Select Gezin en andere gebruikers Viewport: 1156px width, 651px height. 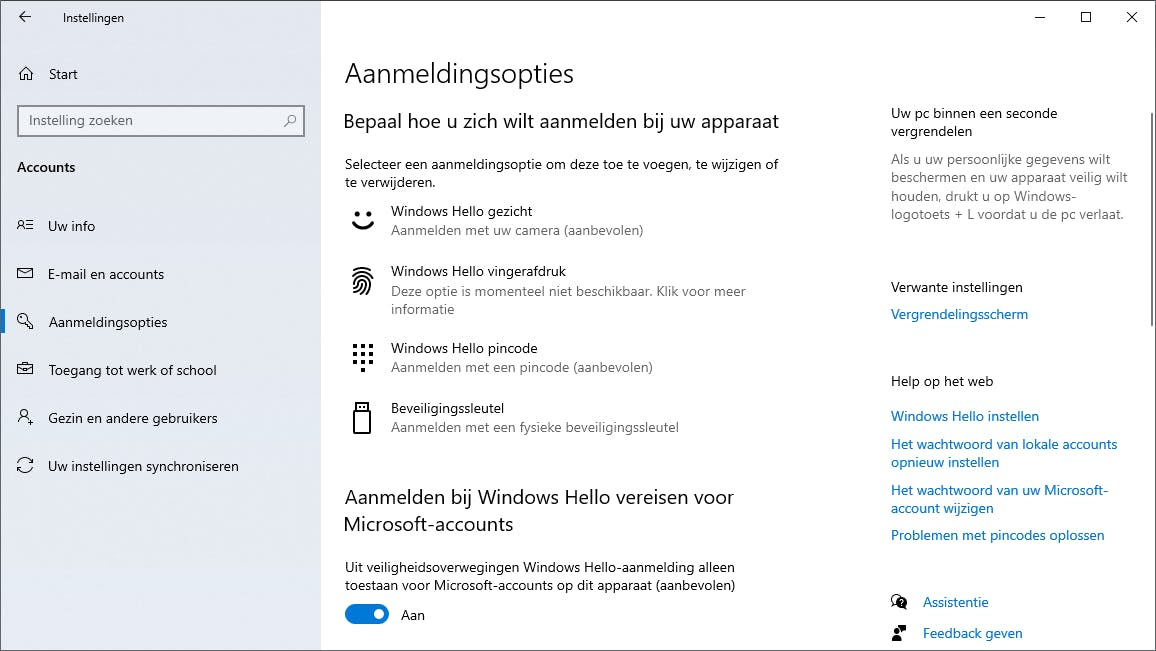133,418
